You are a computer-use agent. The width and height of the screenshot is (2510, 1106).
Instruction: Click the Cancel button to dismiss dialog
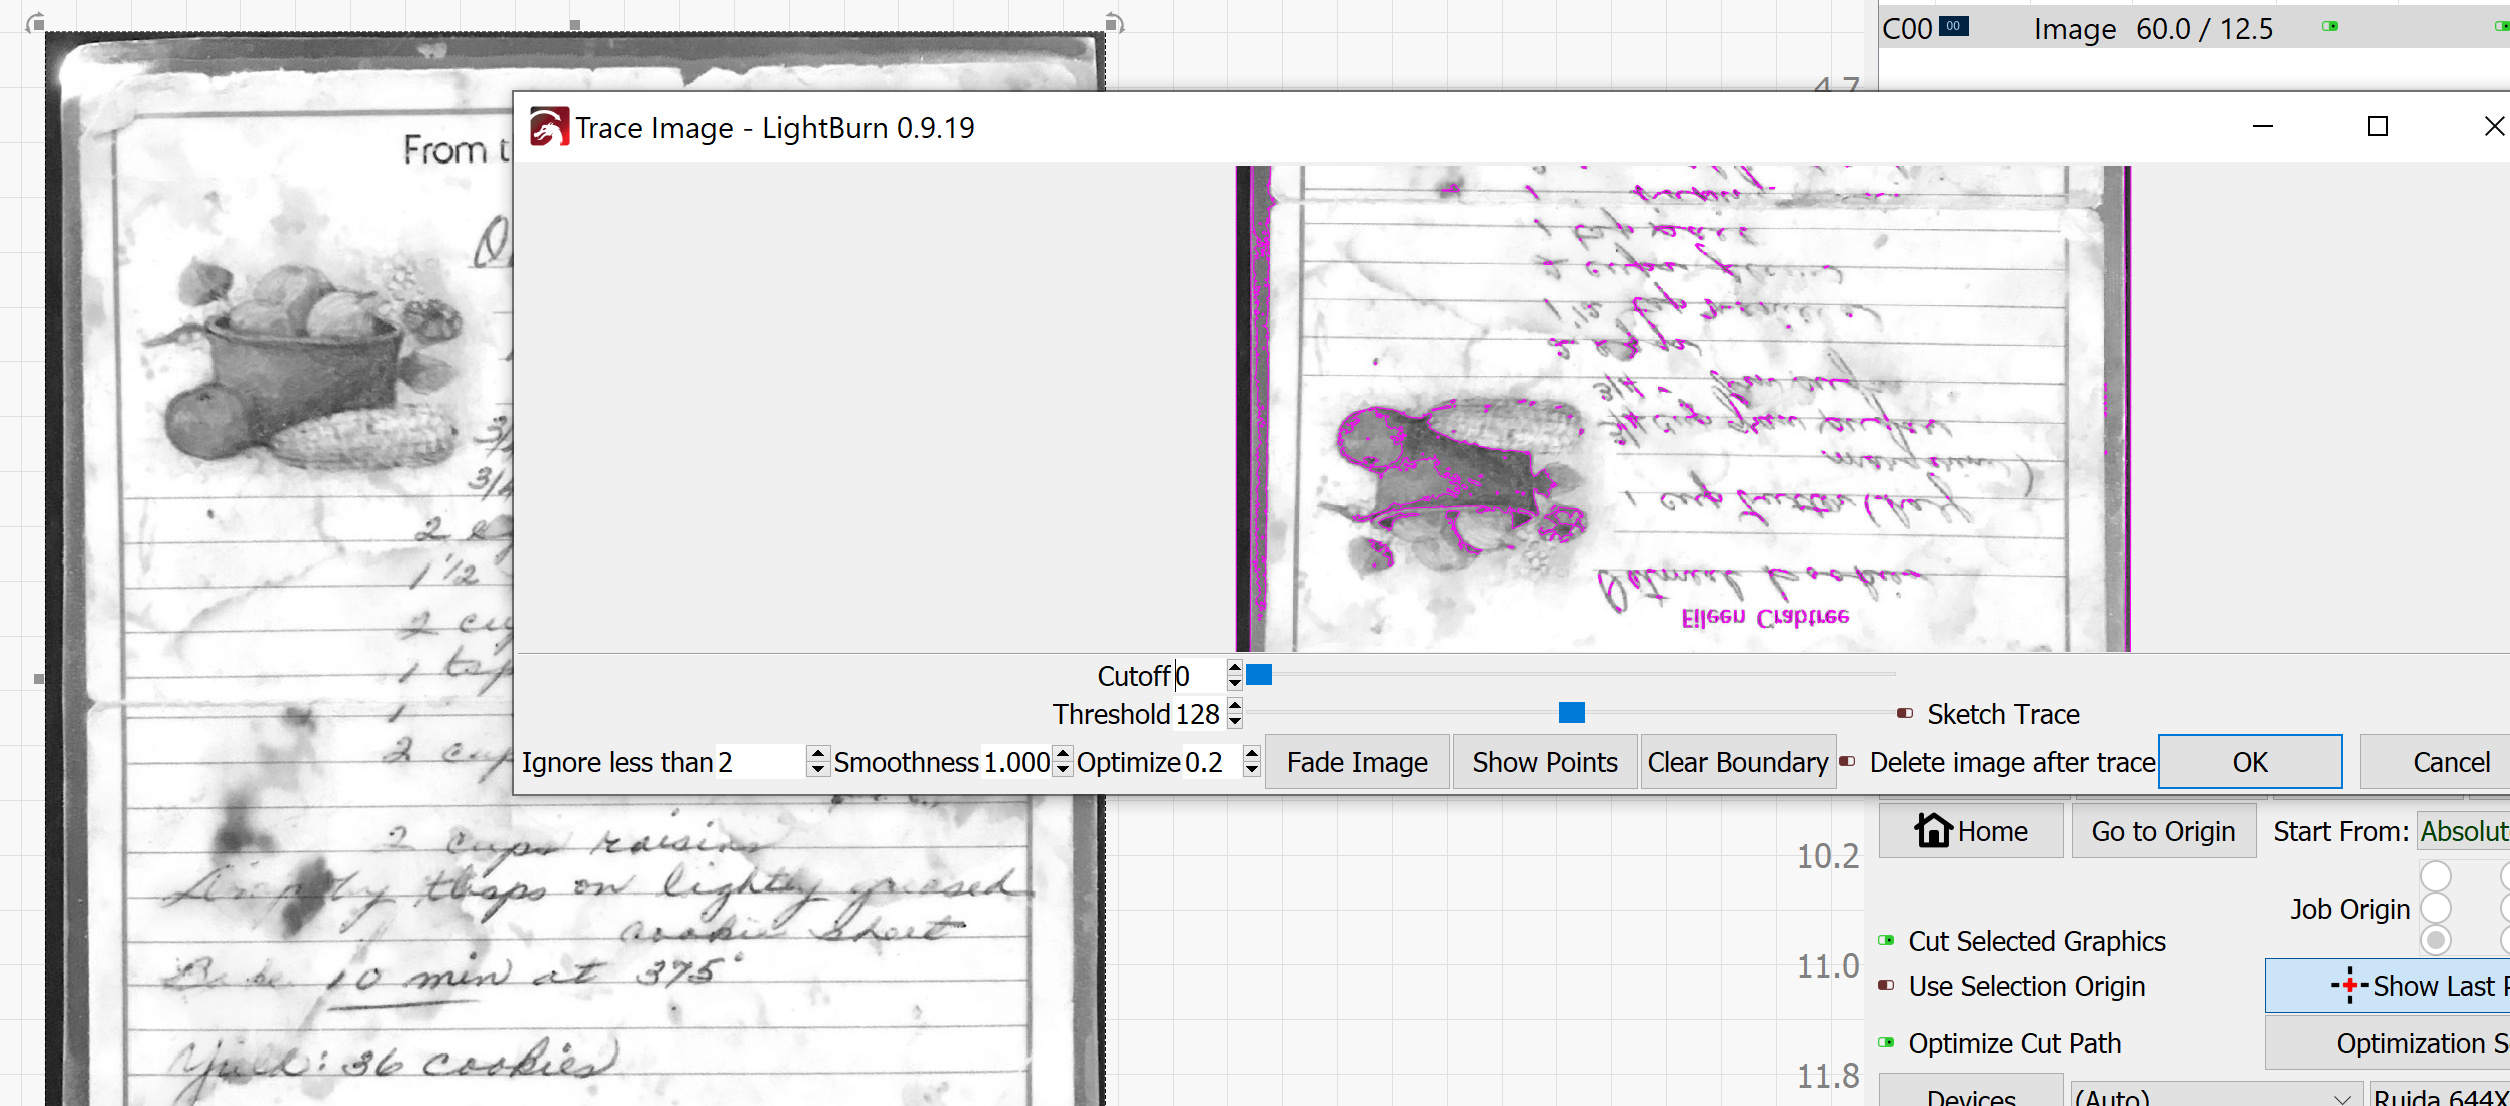(2451, 762)
